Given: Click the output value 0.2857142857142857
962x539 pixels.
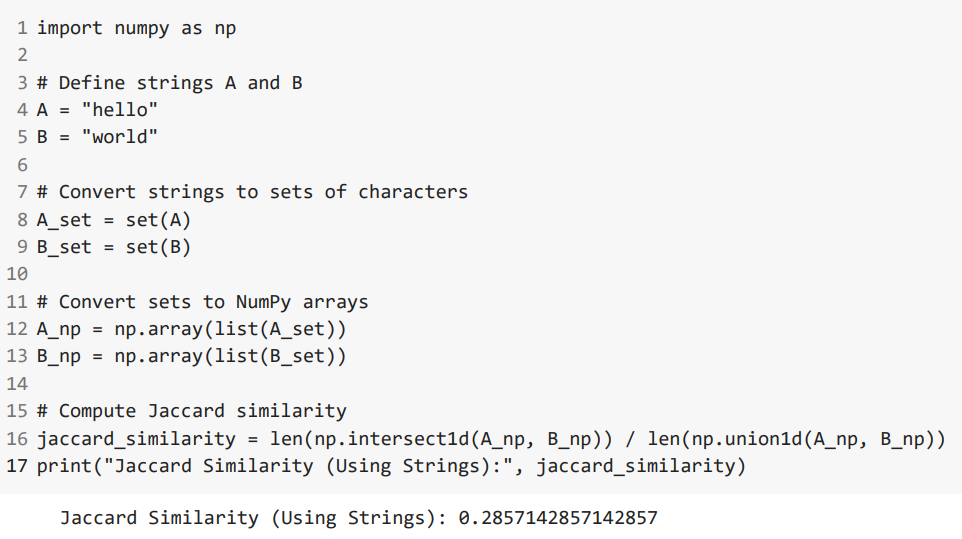Looking at the screenshot, I should [558, 518].
